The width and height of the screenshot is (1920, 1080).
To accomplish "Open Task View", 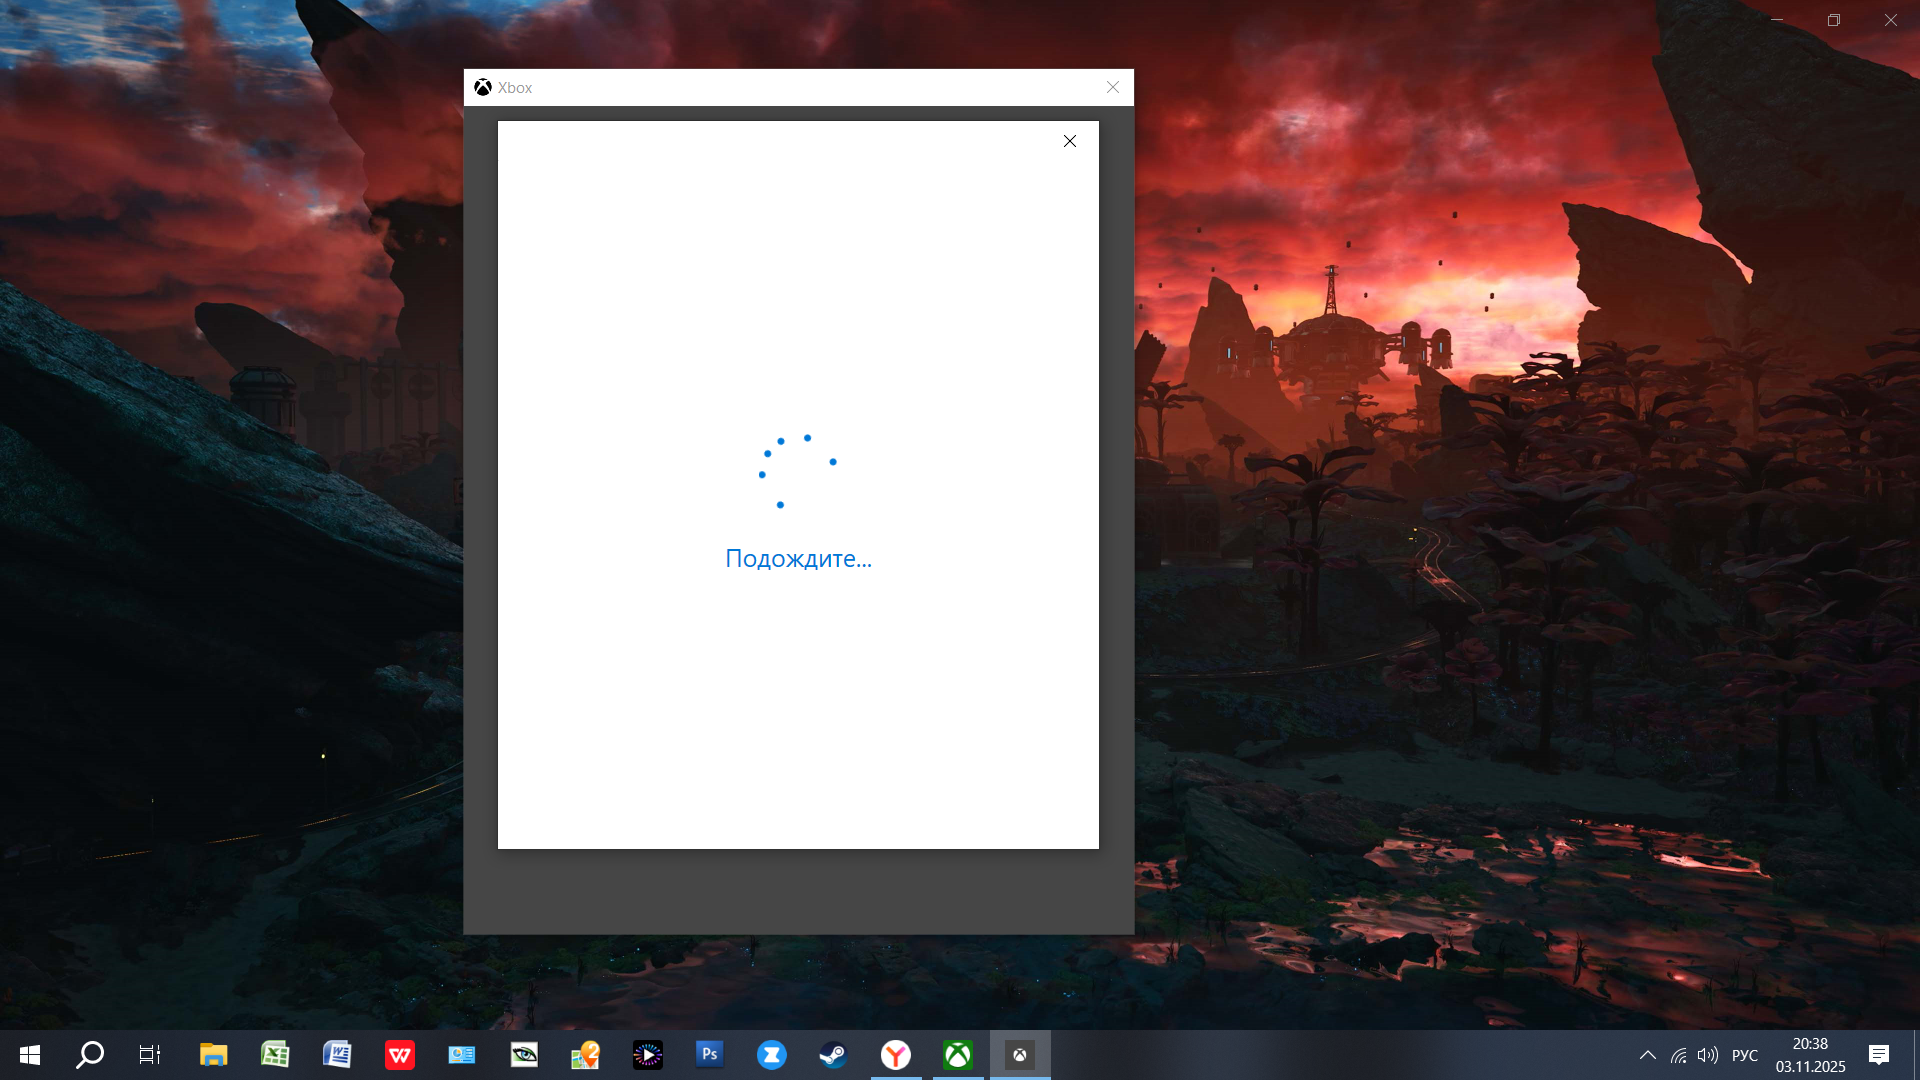I will point(150,1055).
